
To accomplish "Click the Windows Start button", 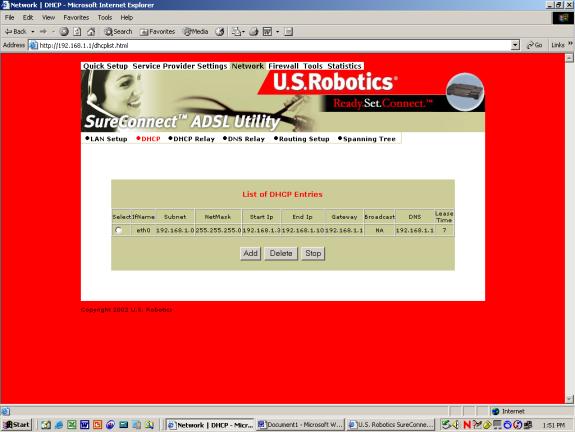I will click(x=17, y=425).
